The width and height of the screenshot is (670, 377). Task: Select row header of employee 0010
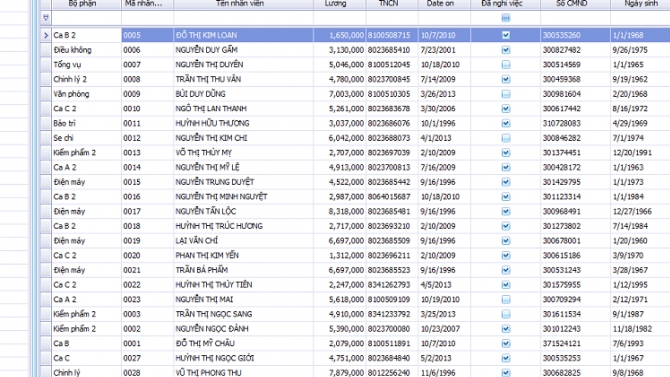pos(46,109)
